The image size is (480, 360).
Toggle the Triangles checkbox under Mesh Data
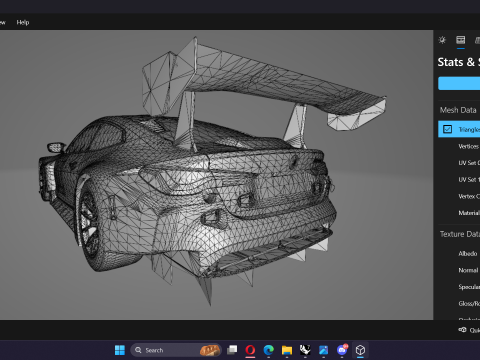[x=447, y=129]
